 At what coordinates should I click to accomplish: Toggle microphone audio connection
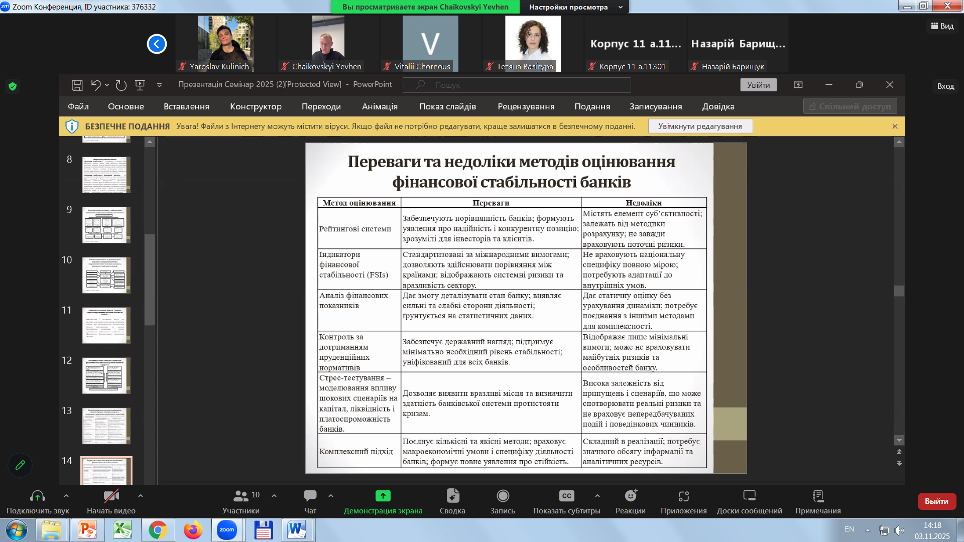[37, 496]
